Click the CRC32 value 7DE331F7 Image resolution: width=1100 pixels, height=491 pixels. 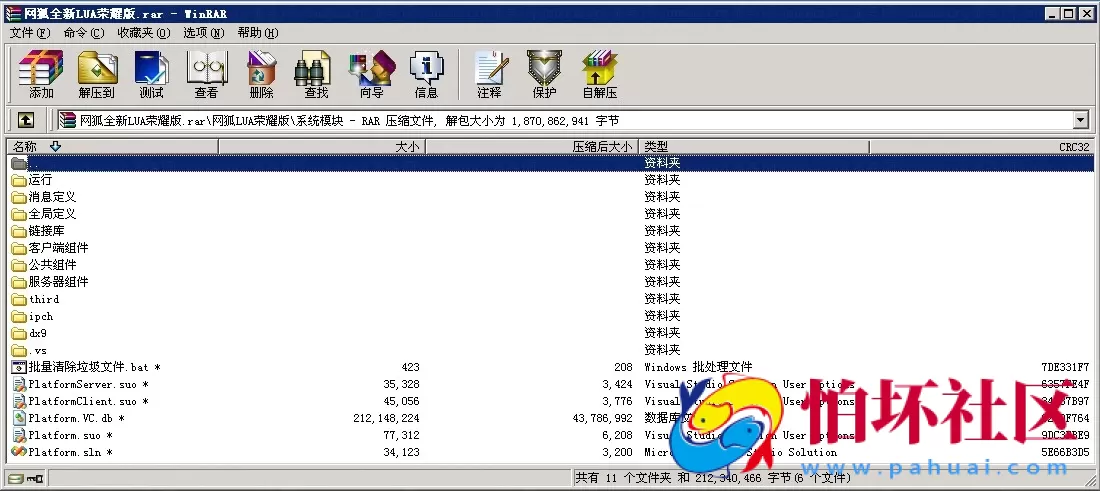tap(1066, 368)
